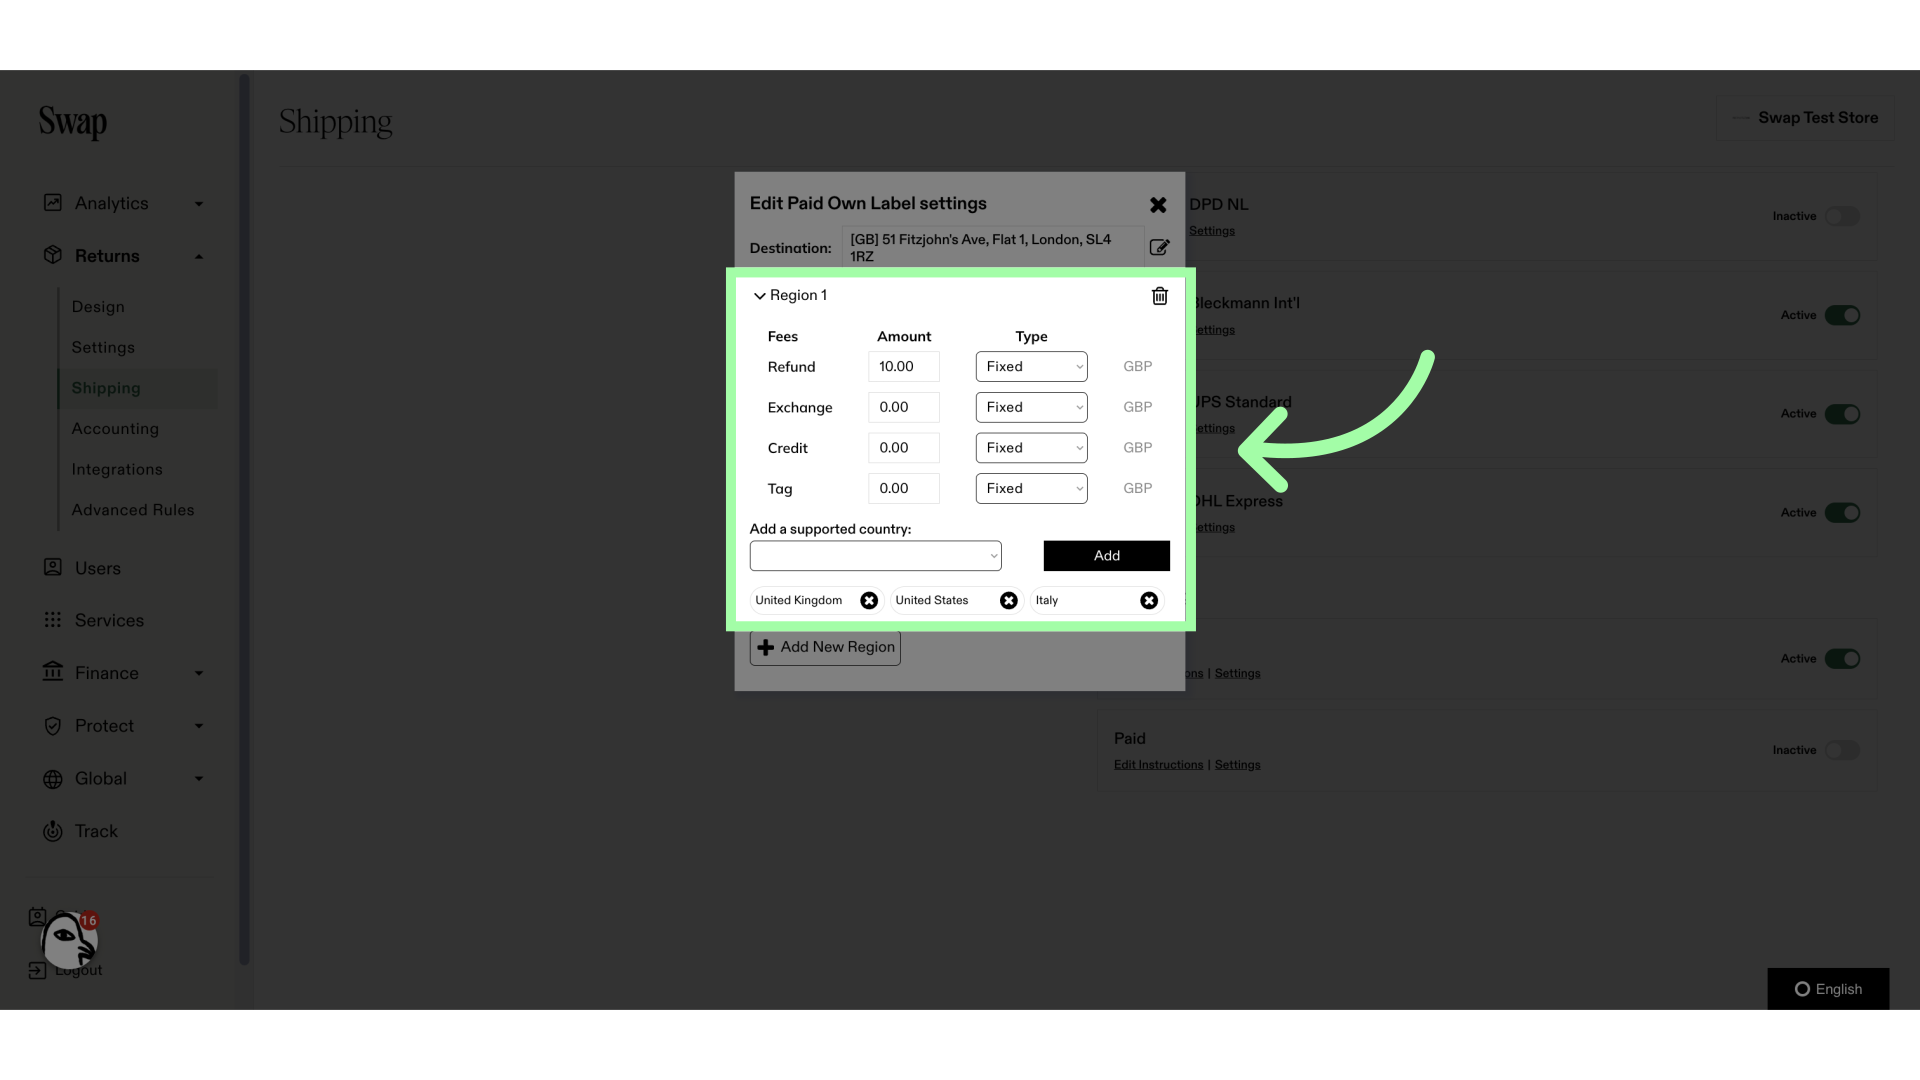Open the Accounting page under Returns
1920x1080 pixels.
pos(115,429)
